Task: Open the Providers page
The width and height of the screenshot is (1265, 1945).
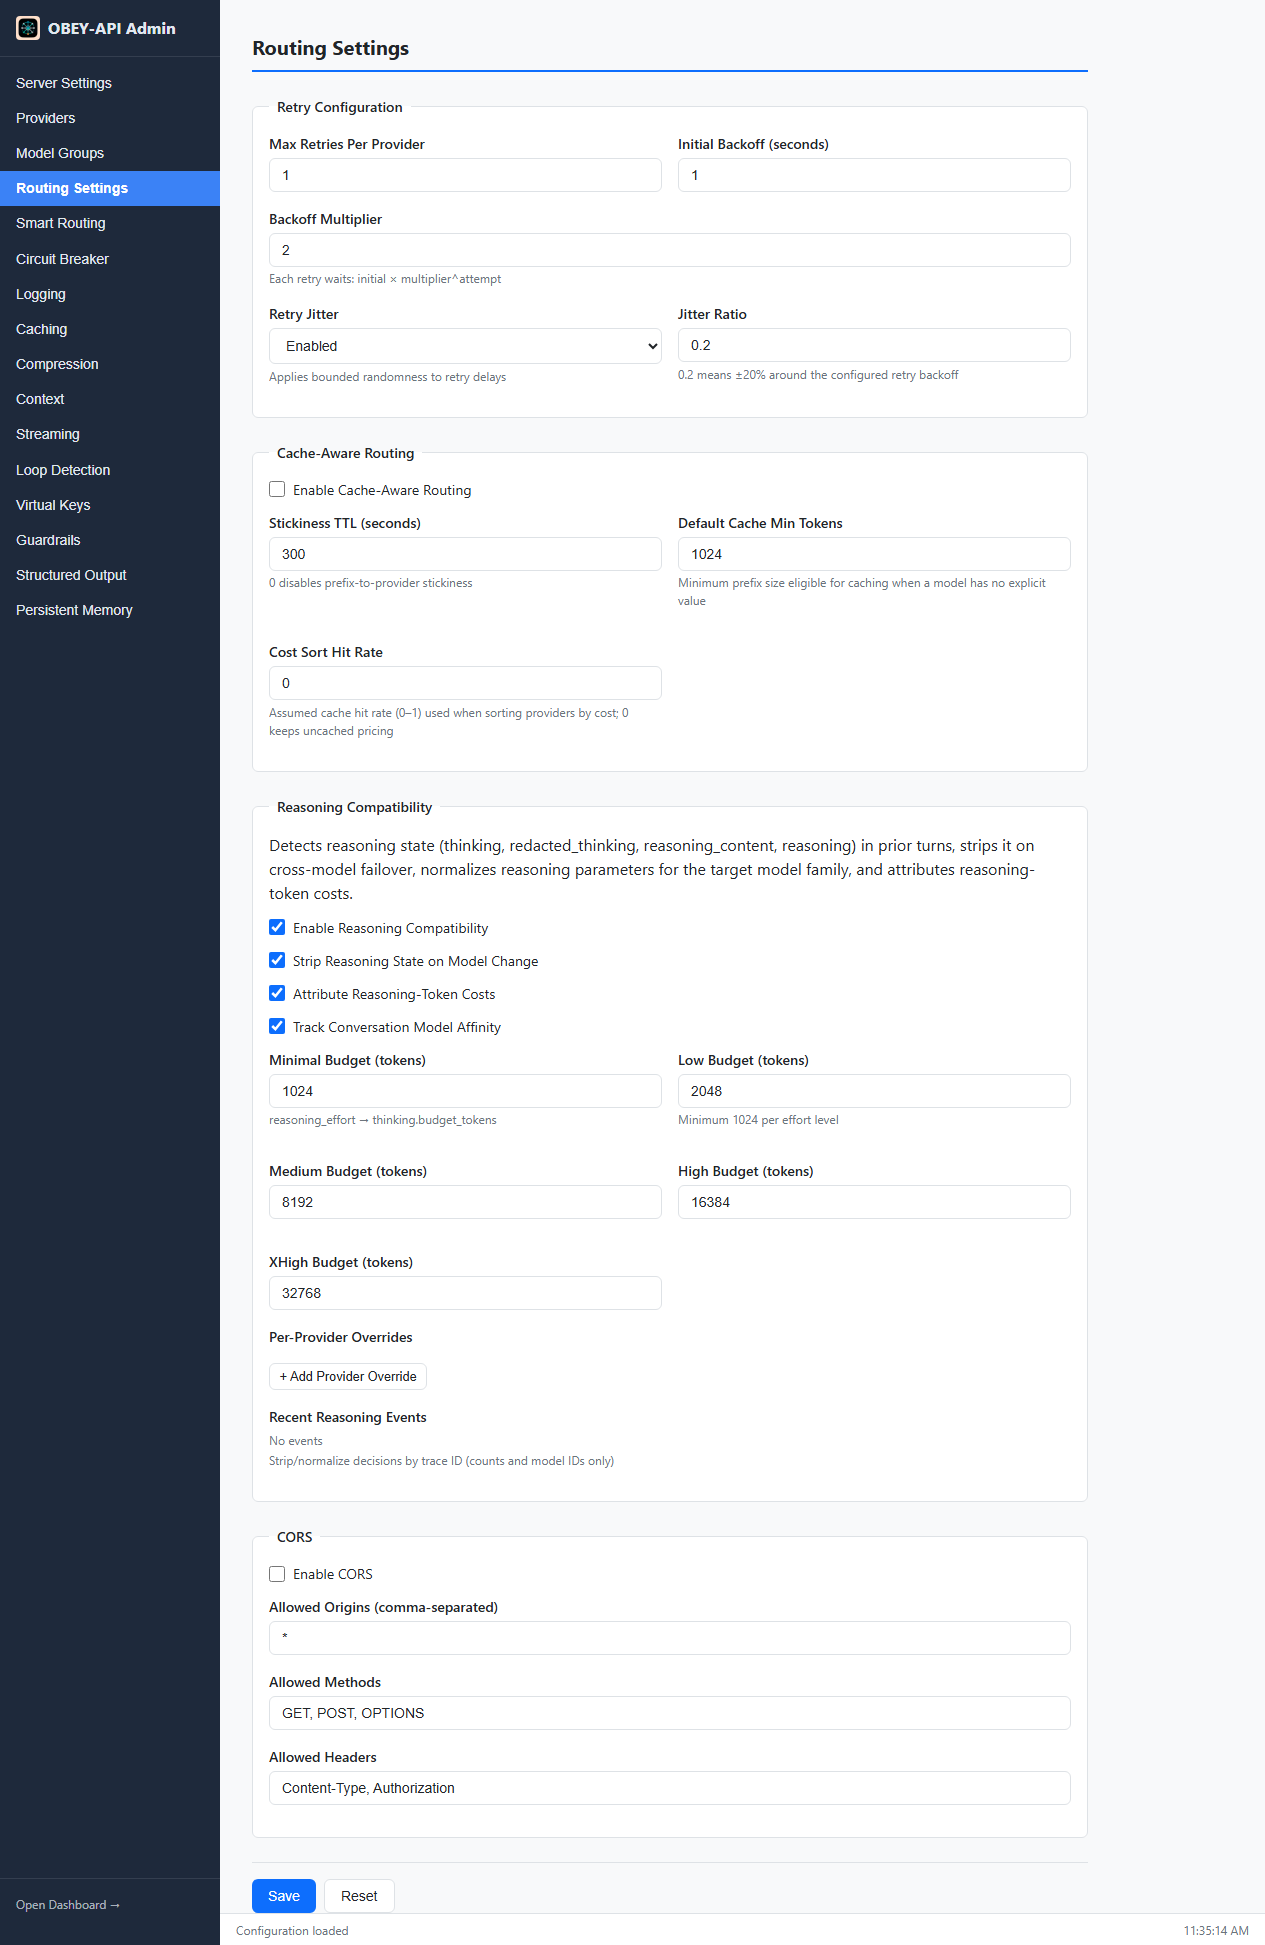Action: [x=110, y=118]
